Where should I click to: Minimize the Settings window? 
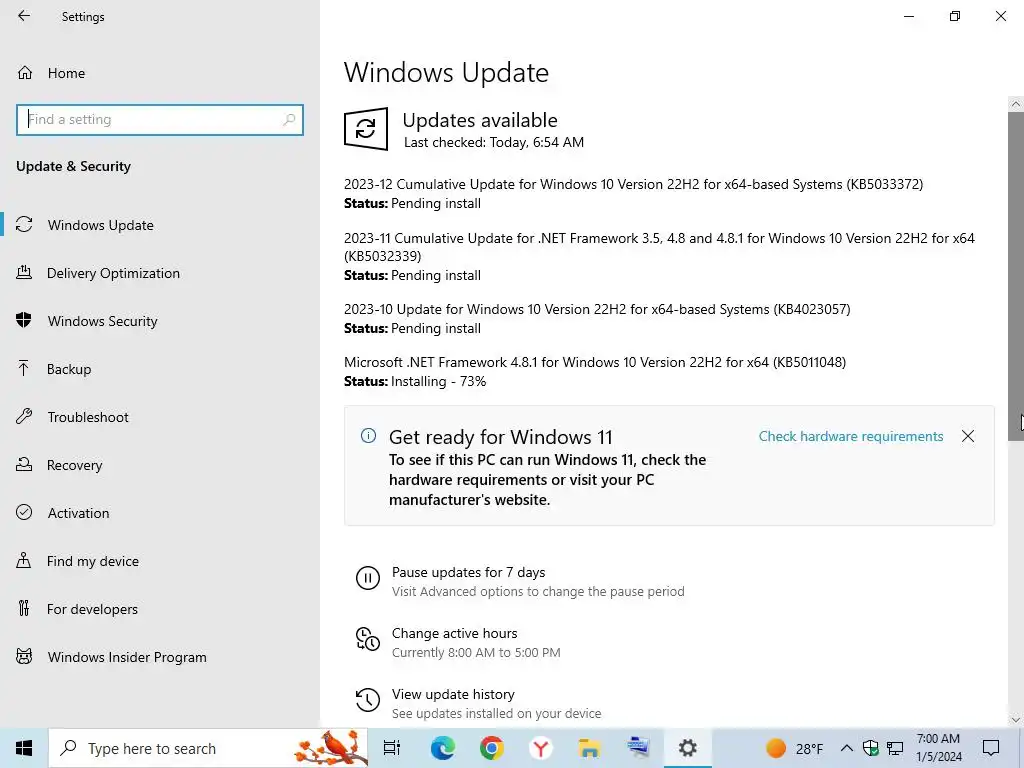click(x=909, y=16)
